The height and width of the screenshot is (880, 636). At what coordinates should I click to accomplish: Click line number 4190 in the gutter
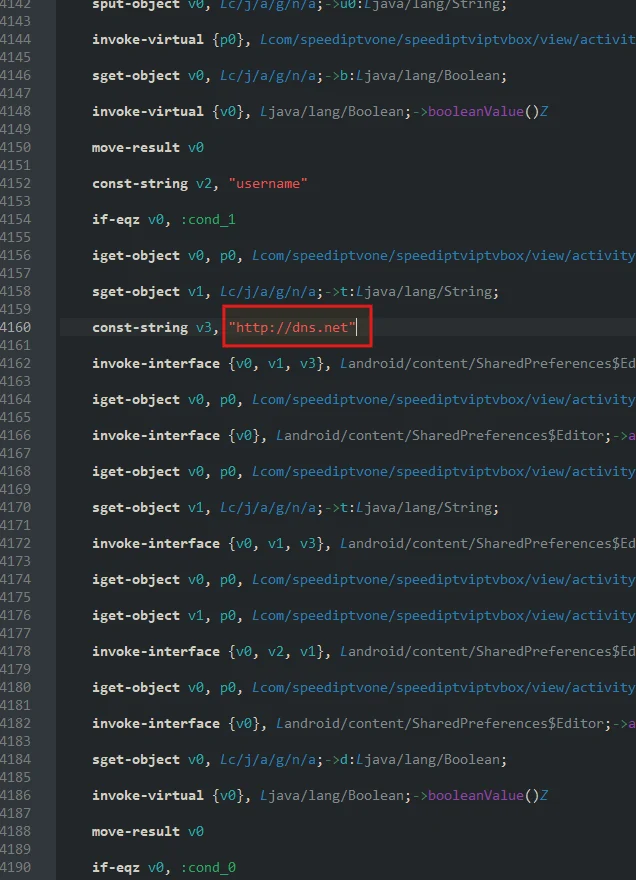16,867
